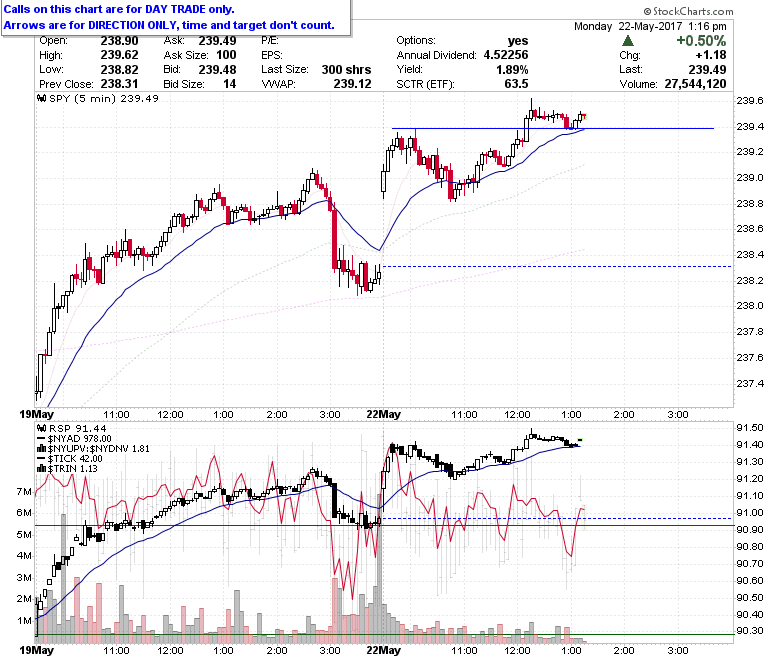Select the percent change '+0.50%'

click(701, 41)
